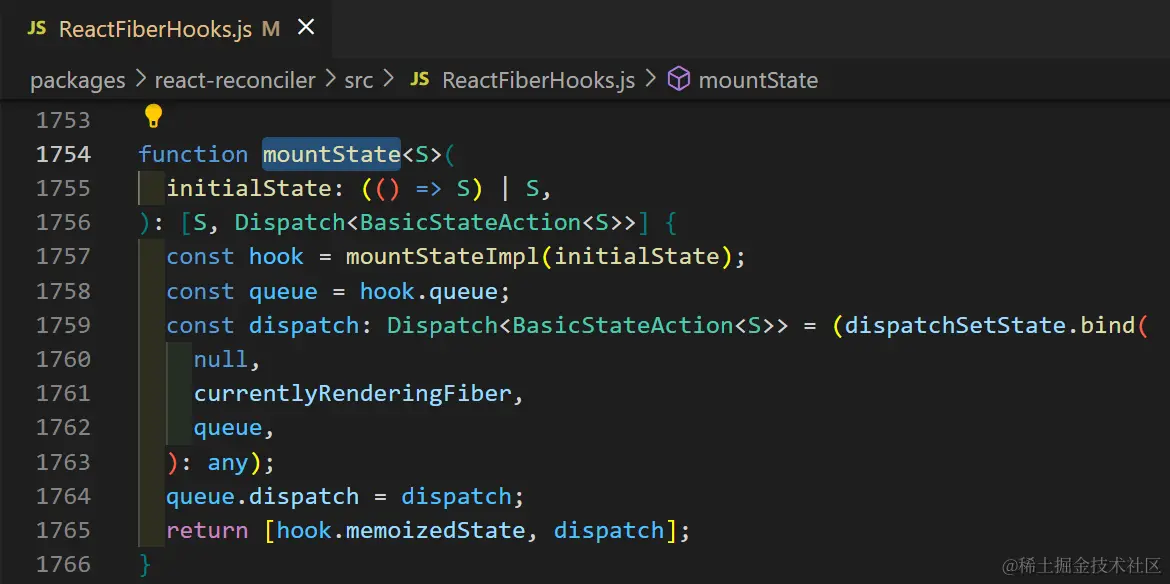This screenshot has height=584, width=1170.
Task: Click line number 1759
Action: click(63, 325)
